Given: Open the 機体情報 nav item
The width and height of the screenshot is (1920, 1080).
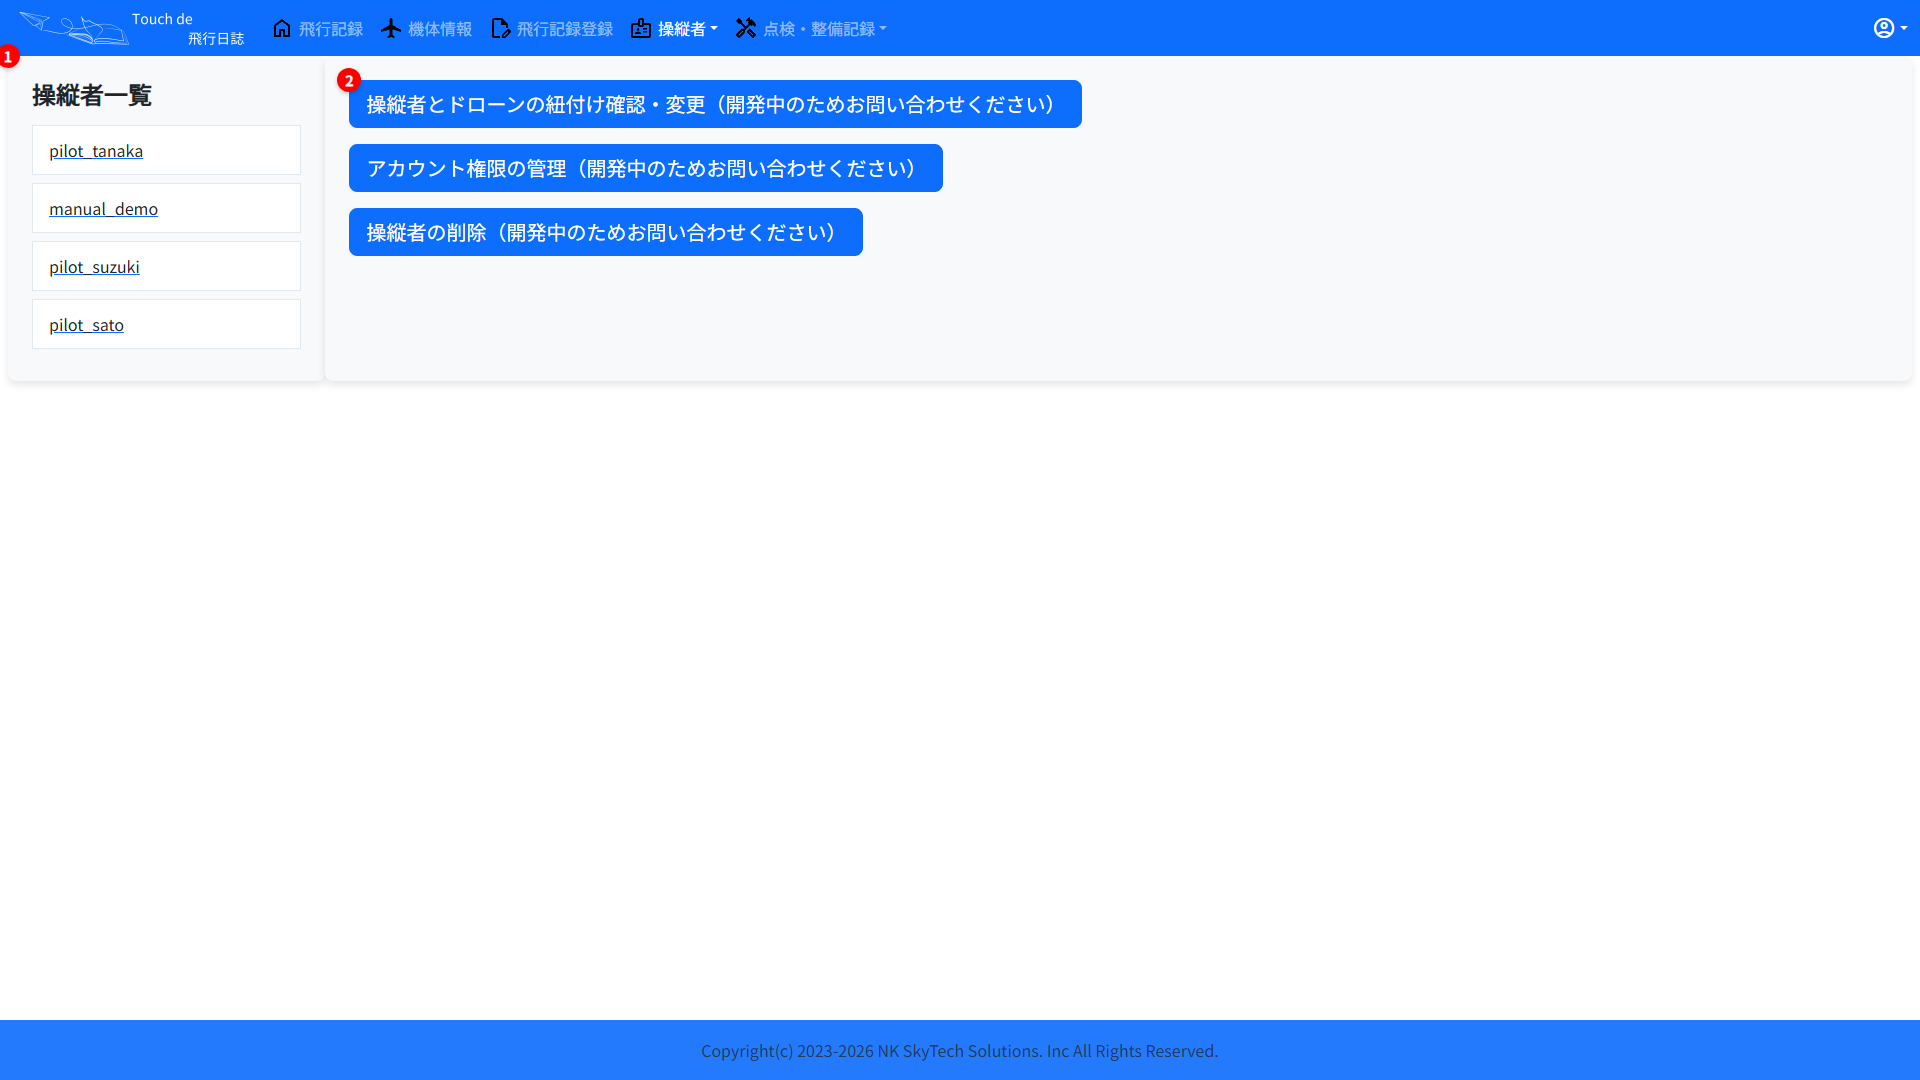Looking at the screenshot, I should point(440,29).
